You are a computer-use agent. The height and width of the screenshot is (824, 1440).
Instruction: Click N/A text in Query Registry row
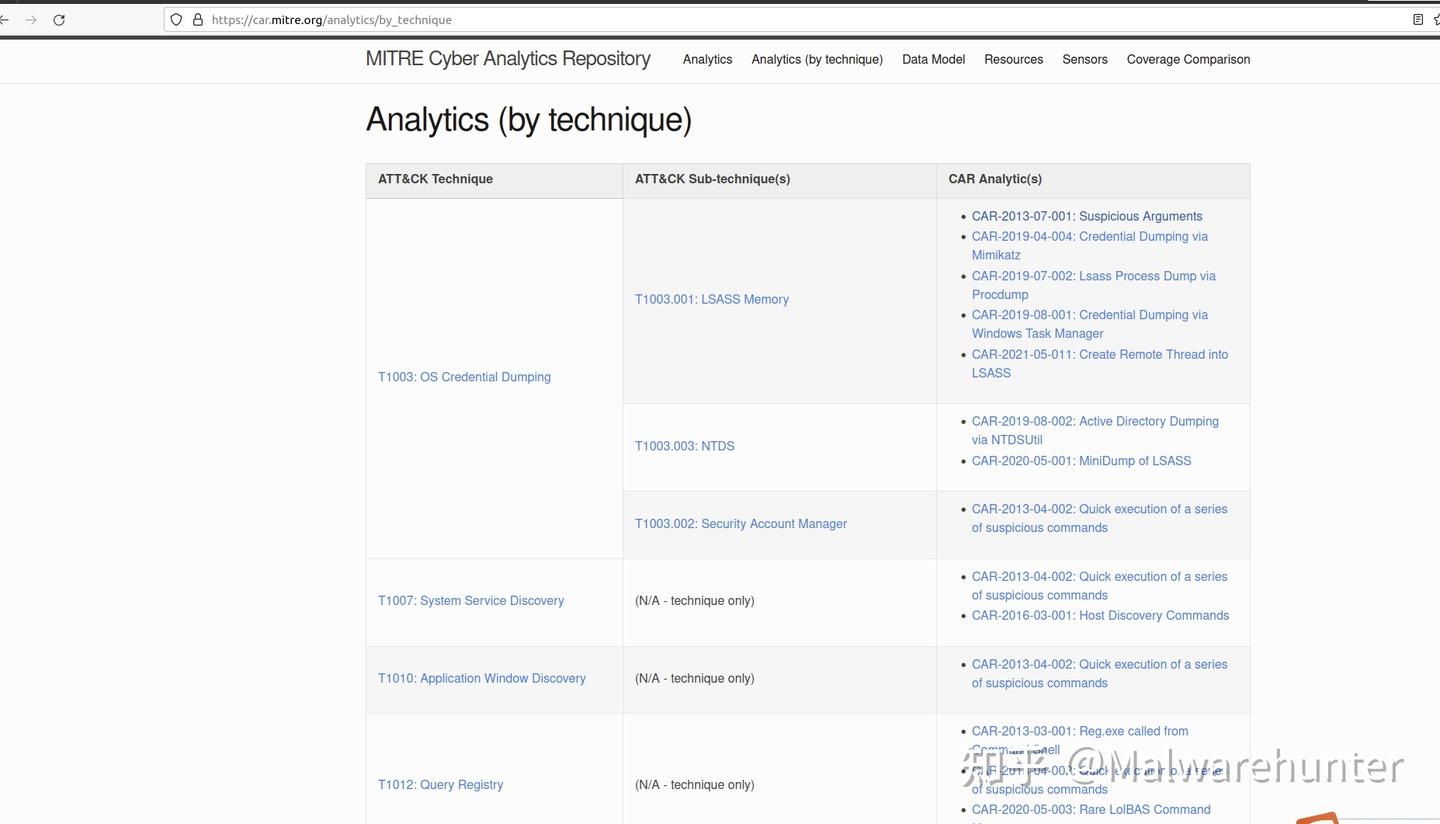coord(694,785)
